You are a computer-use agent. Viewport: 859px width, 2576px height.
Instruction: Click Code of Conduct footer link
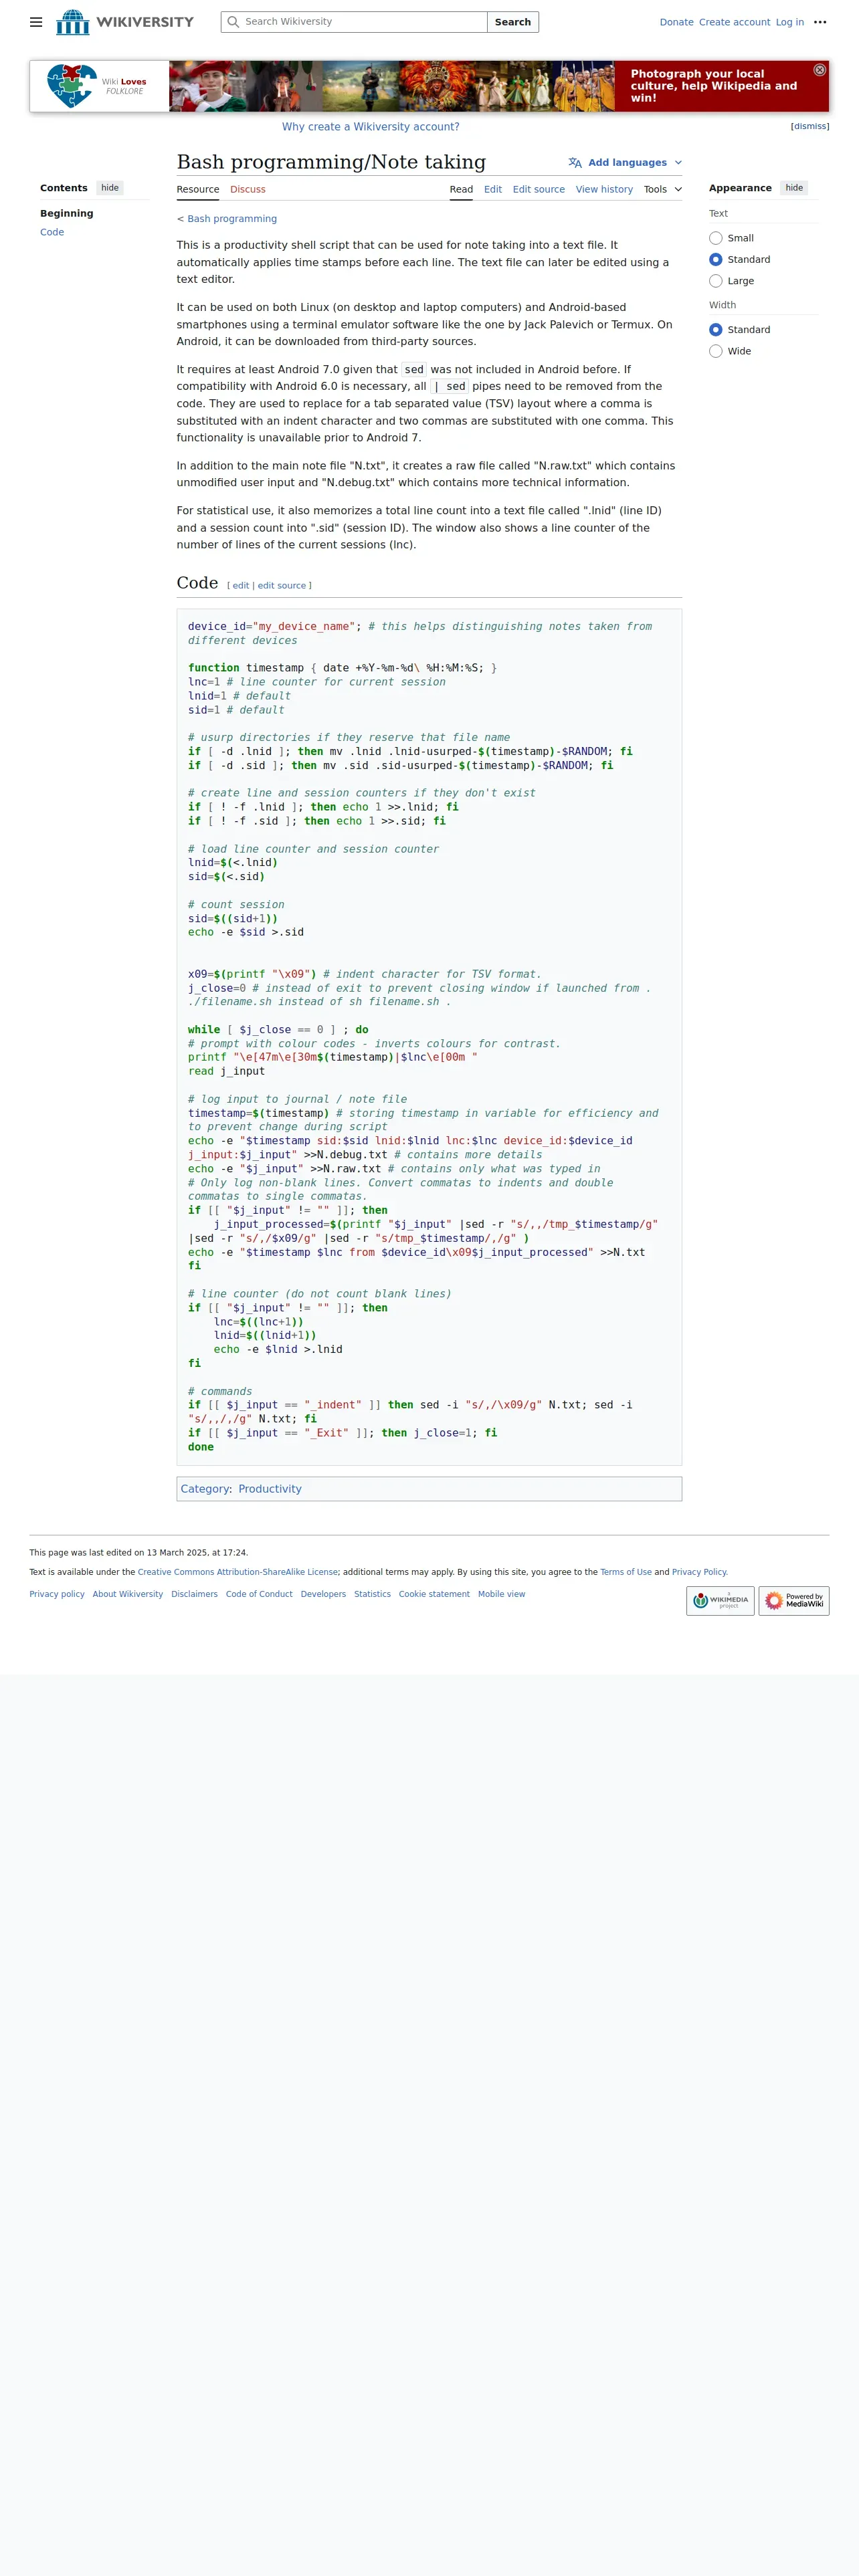coord(259,1594)
